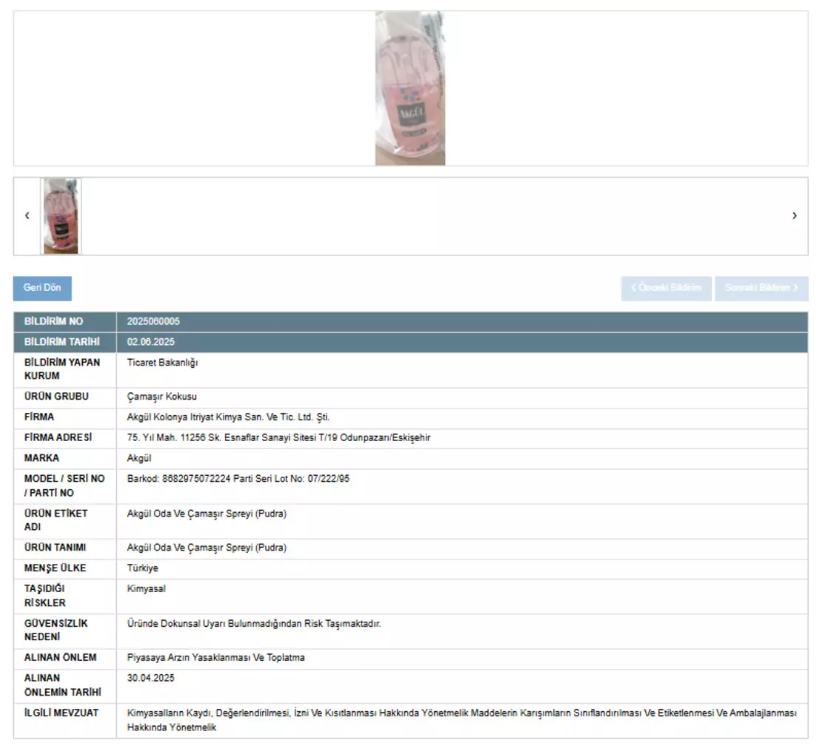The height and width of the screenshot is (749, 816).
Task: Open previous notice via Önceki Bildirim
Action: (x=666, y=288)
